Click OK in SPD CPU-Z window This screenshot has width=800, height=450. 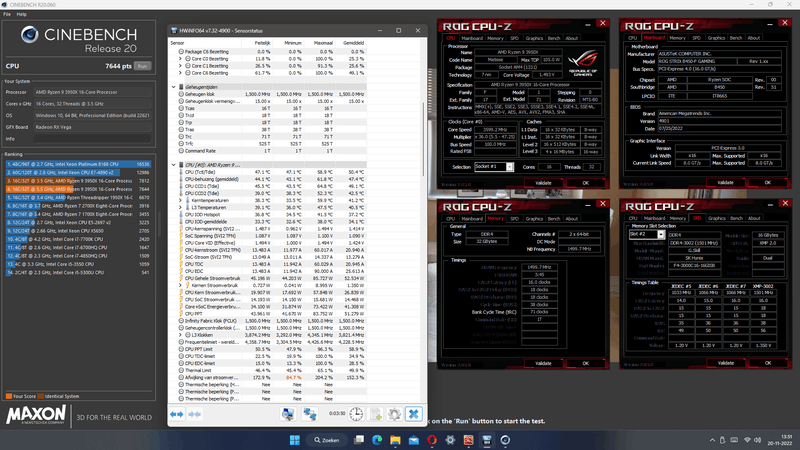coord(768,363)
